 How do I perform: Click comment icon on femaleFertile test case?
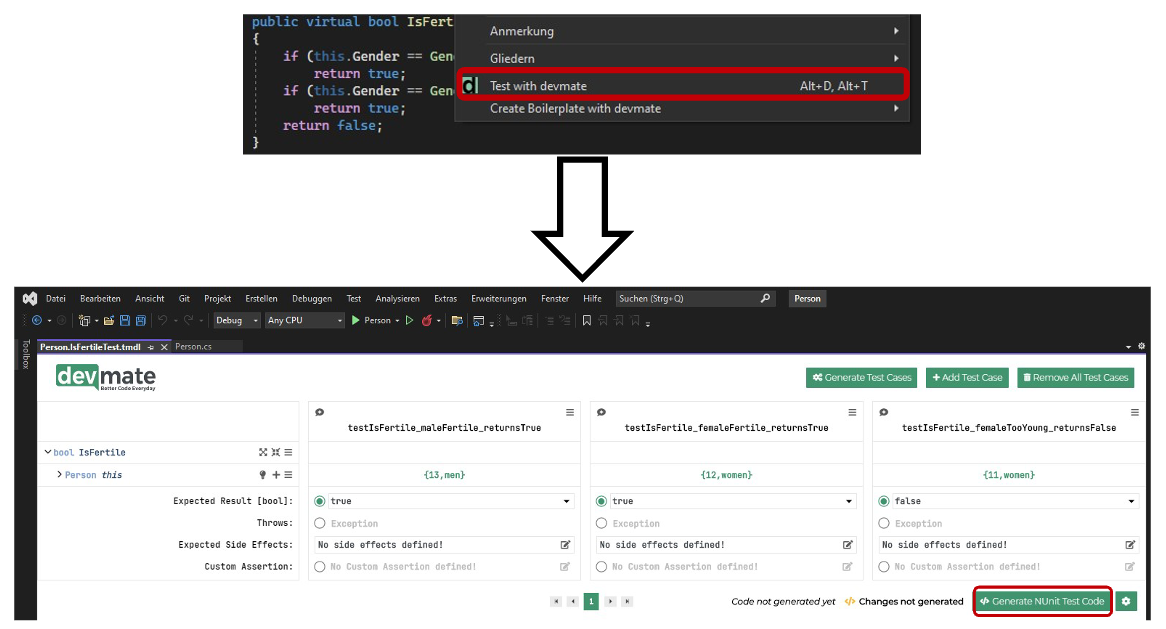602,412
